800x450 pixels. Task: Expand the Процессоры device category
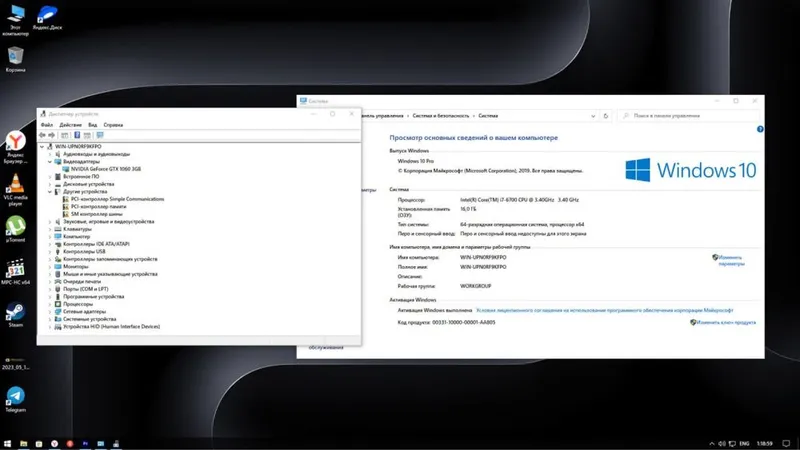[50, 304]
